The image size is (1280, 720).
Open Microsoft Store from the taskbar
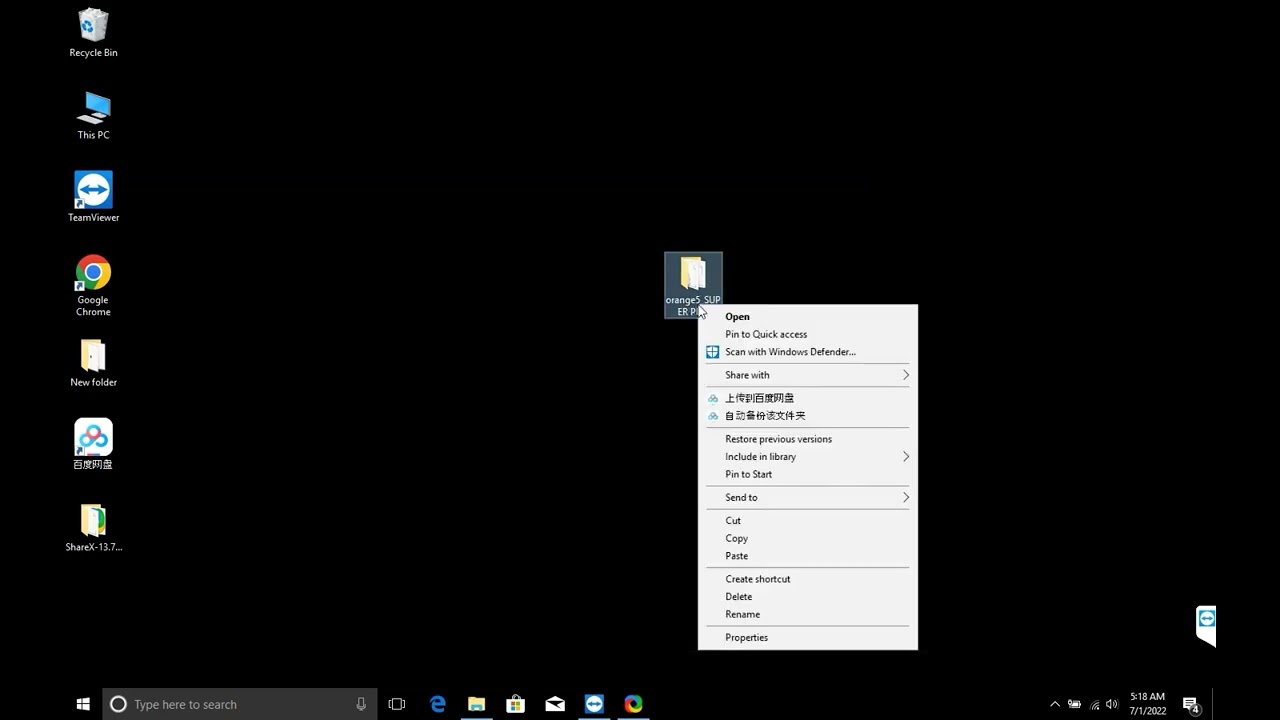[x=515, y=704]
